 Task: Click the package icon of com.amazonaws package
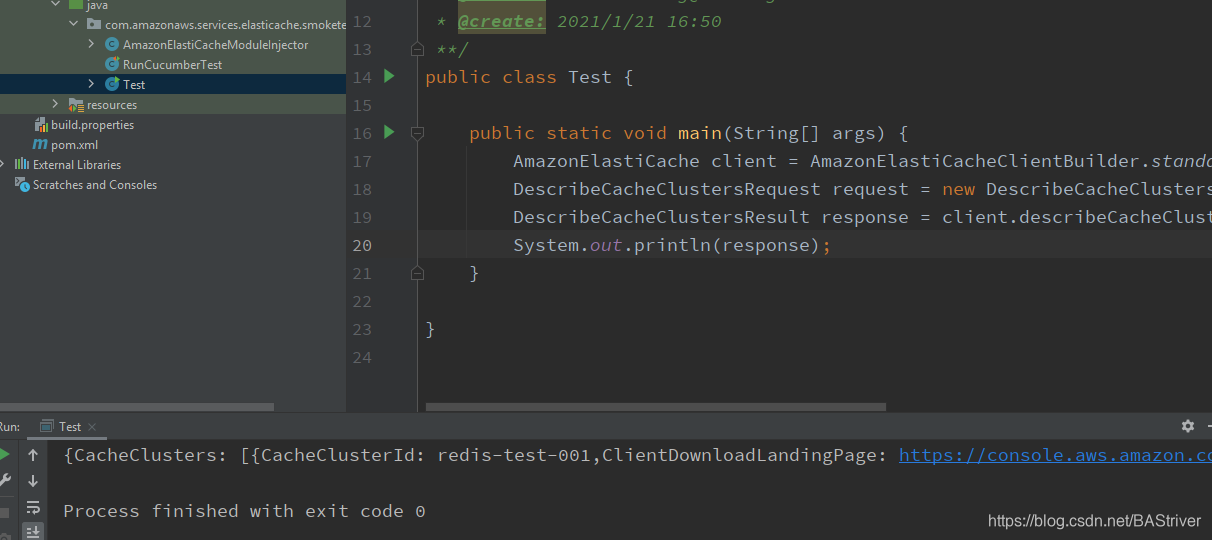pyautogui.click(x=94, y=24)
